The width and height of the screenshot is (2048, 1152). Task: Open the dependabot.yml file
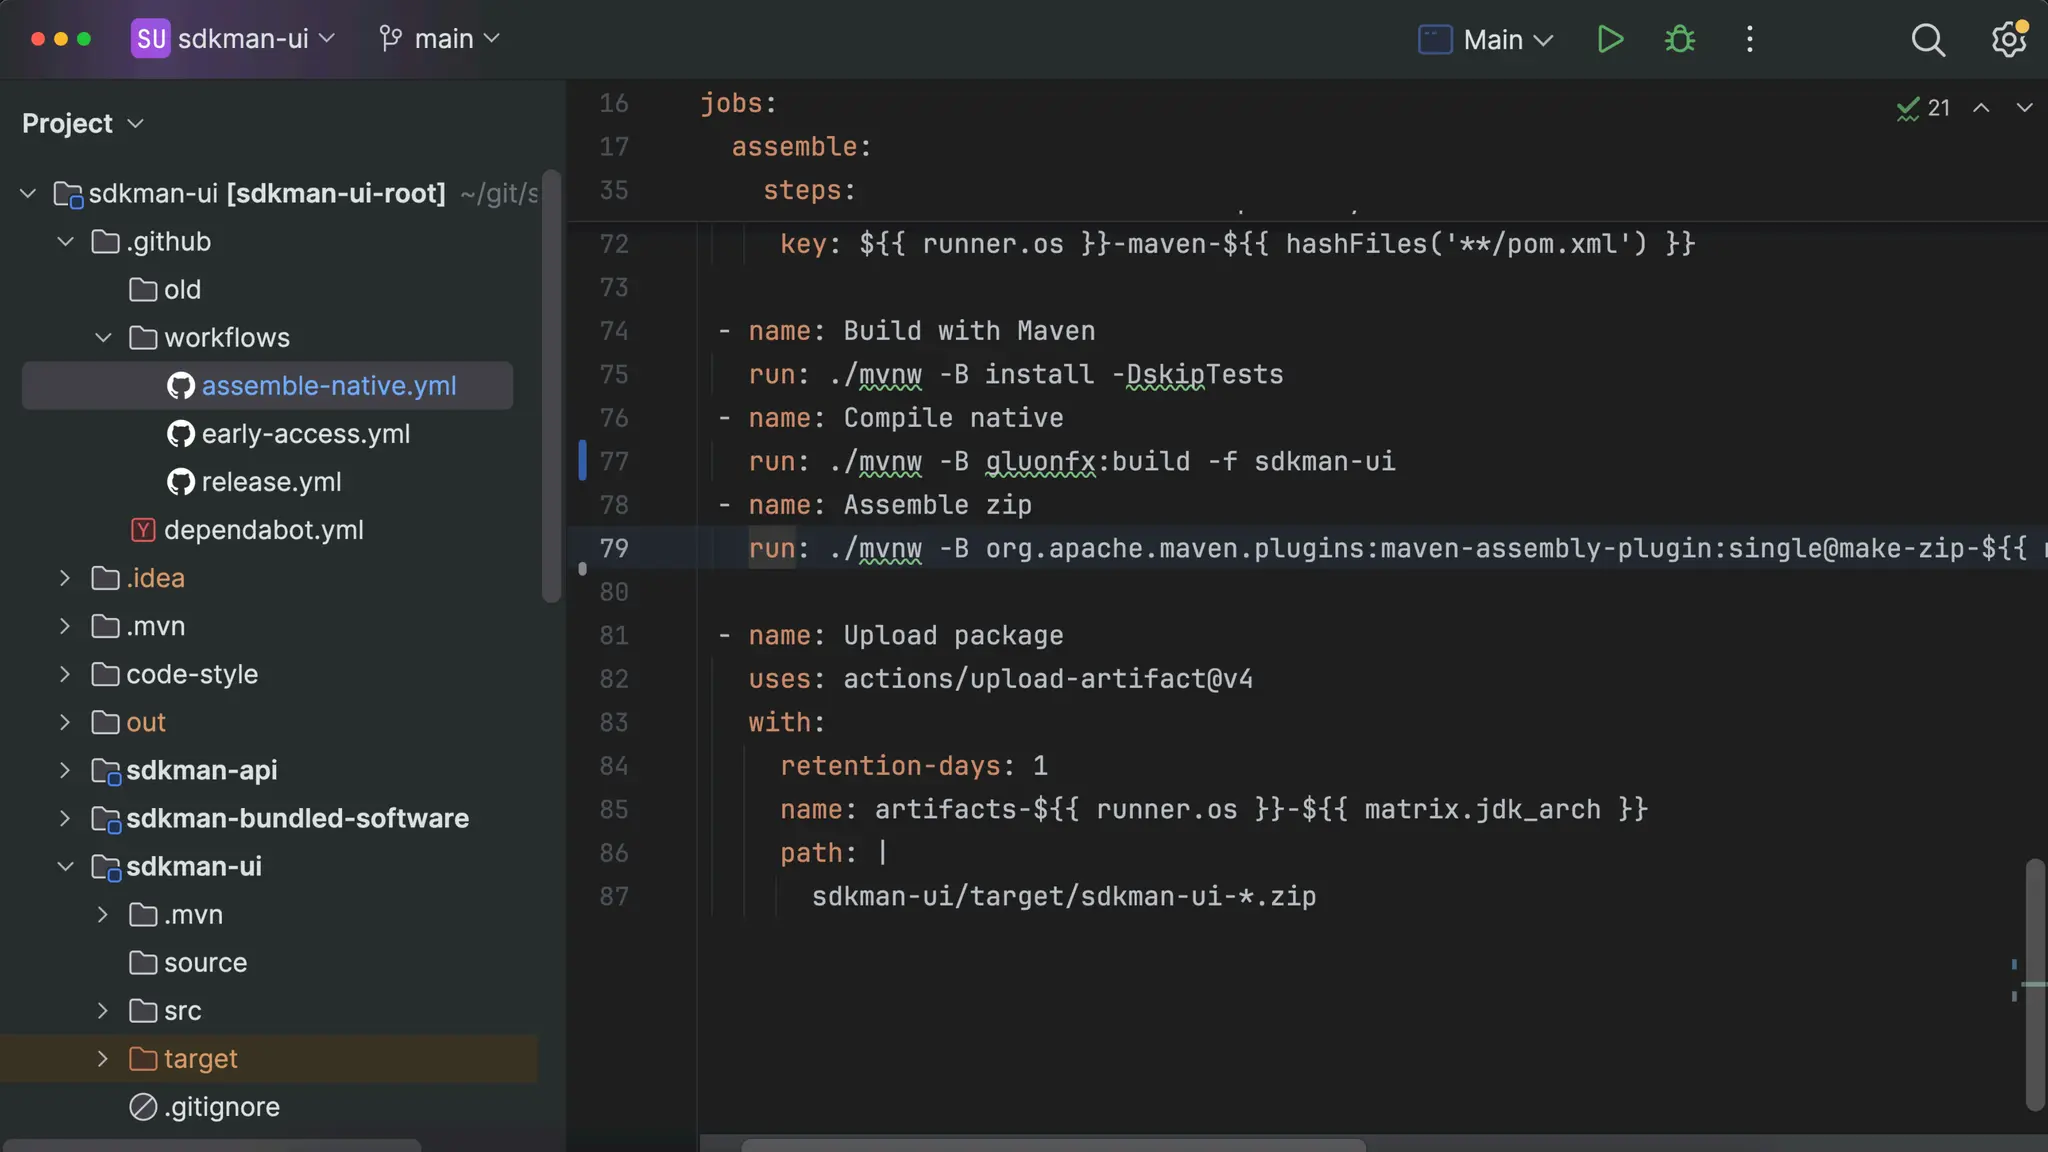[x=263, y=530]
